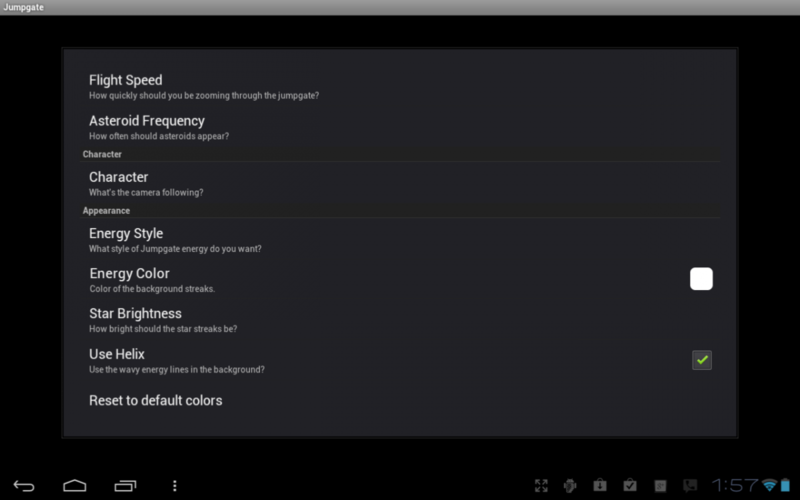The width and height of the screenshot is (800, 500).
Task: Tap 'What style of Jumpgate energy' description
Action: click(175, 249)
